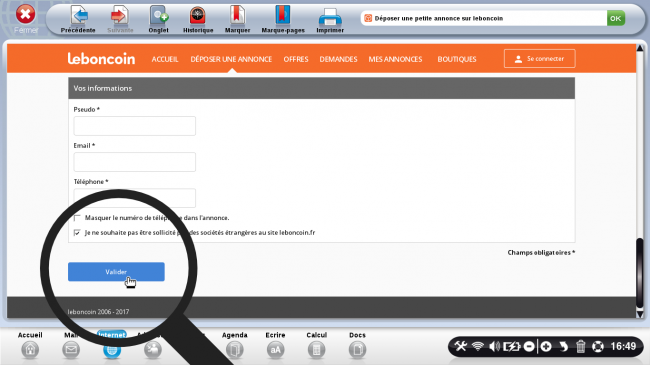Image resolution: width=650 pixels, height=365 pixels.
Task: Click the Champs obligatoires text
Action: [541, 252]
